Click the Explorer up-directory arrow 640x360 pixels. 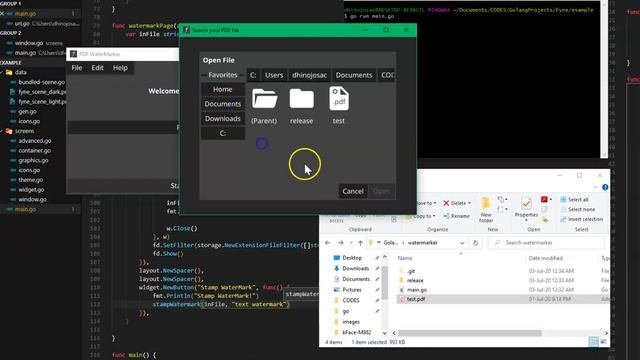[x=360, y=243]
